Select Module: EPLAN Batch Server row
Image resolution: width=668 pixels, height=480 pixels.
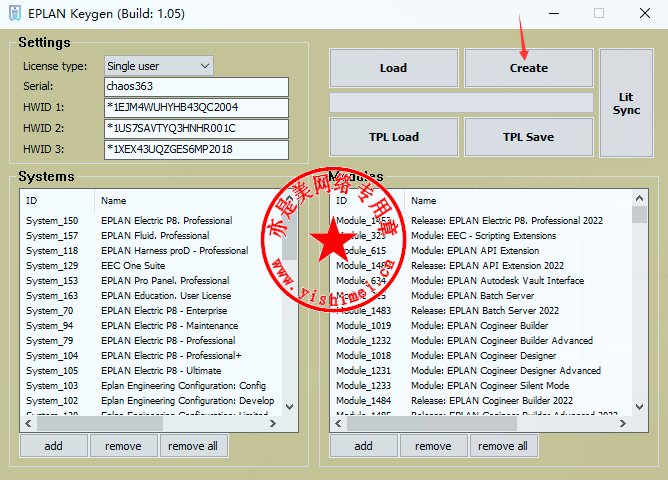(481, 296)
